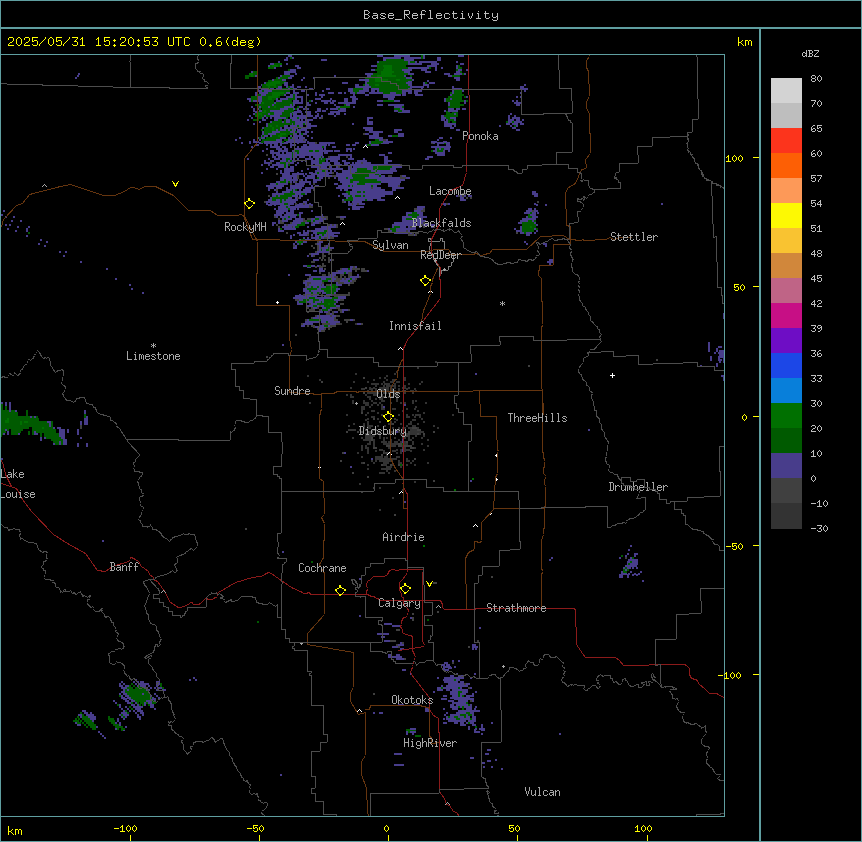Click the yellow diamond marker below Olds

[x=388, y=417]
